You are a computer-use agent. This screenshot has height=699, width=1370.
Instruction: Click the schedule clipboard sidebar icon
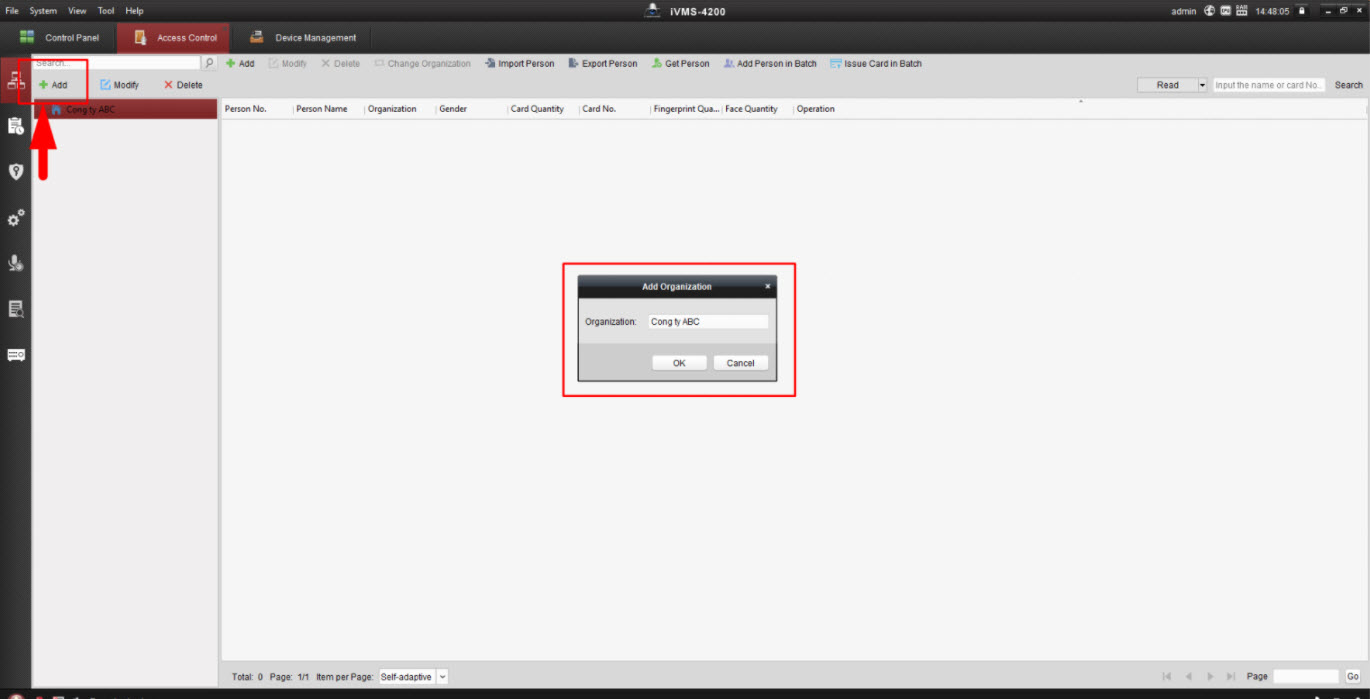coord(15,126)
